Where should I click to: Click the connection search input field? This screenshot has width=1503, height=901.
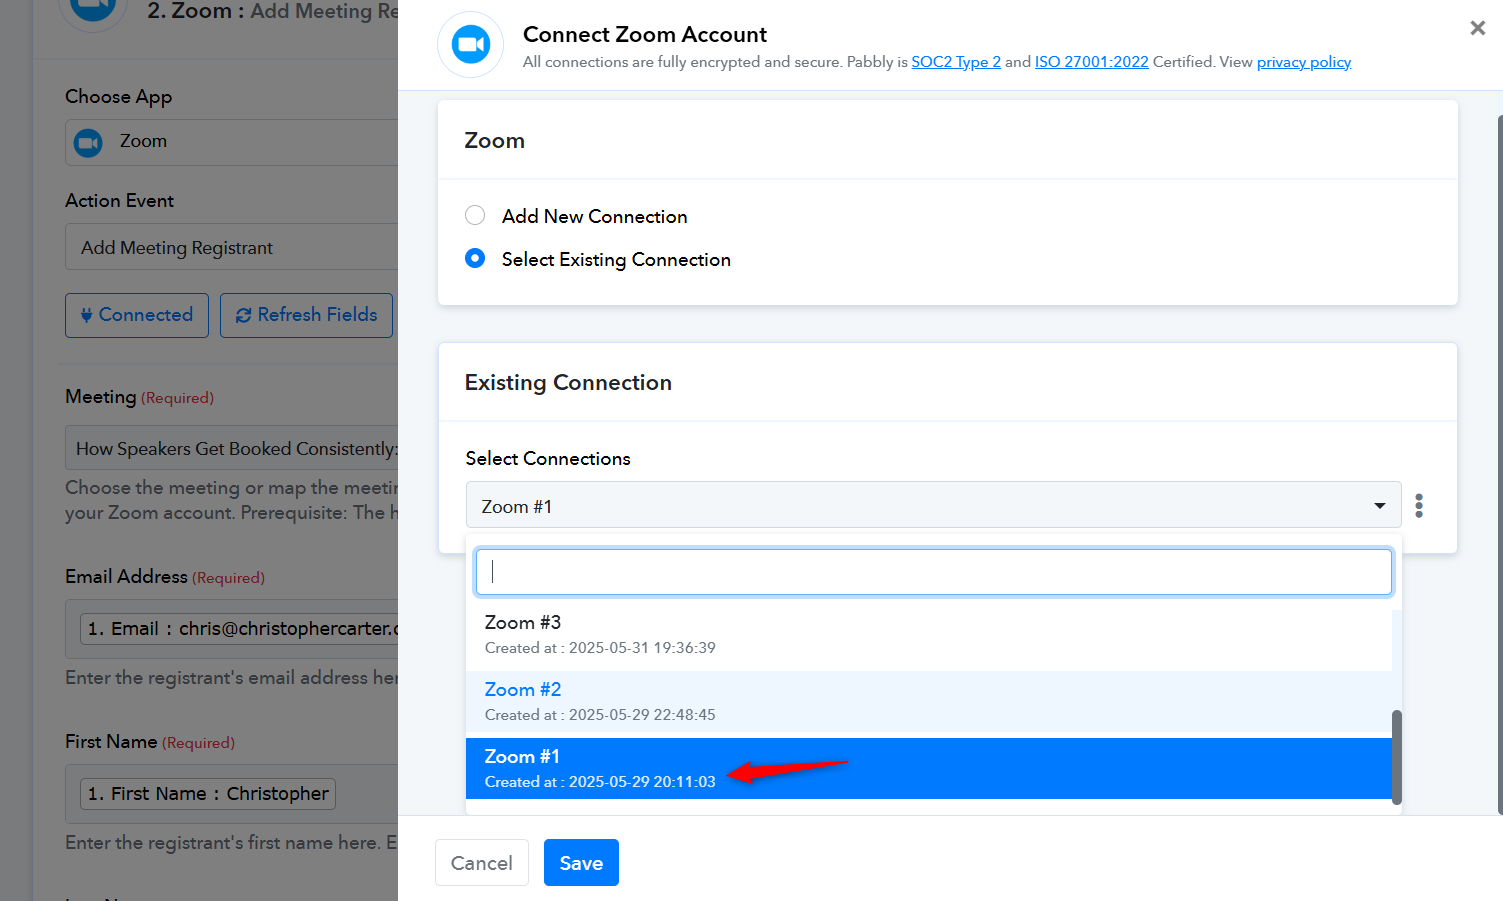pos(934,572)
